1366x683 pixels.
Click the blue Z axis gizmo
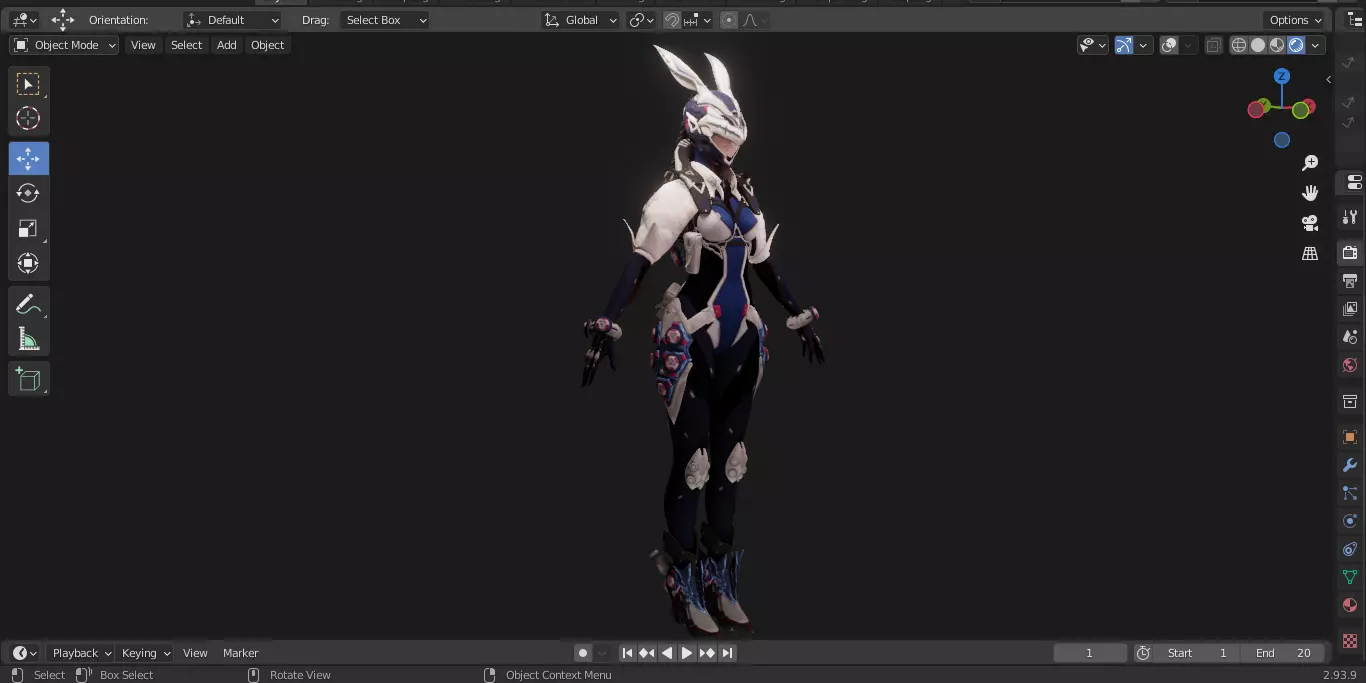[1282, 76]
